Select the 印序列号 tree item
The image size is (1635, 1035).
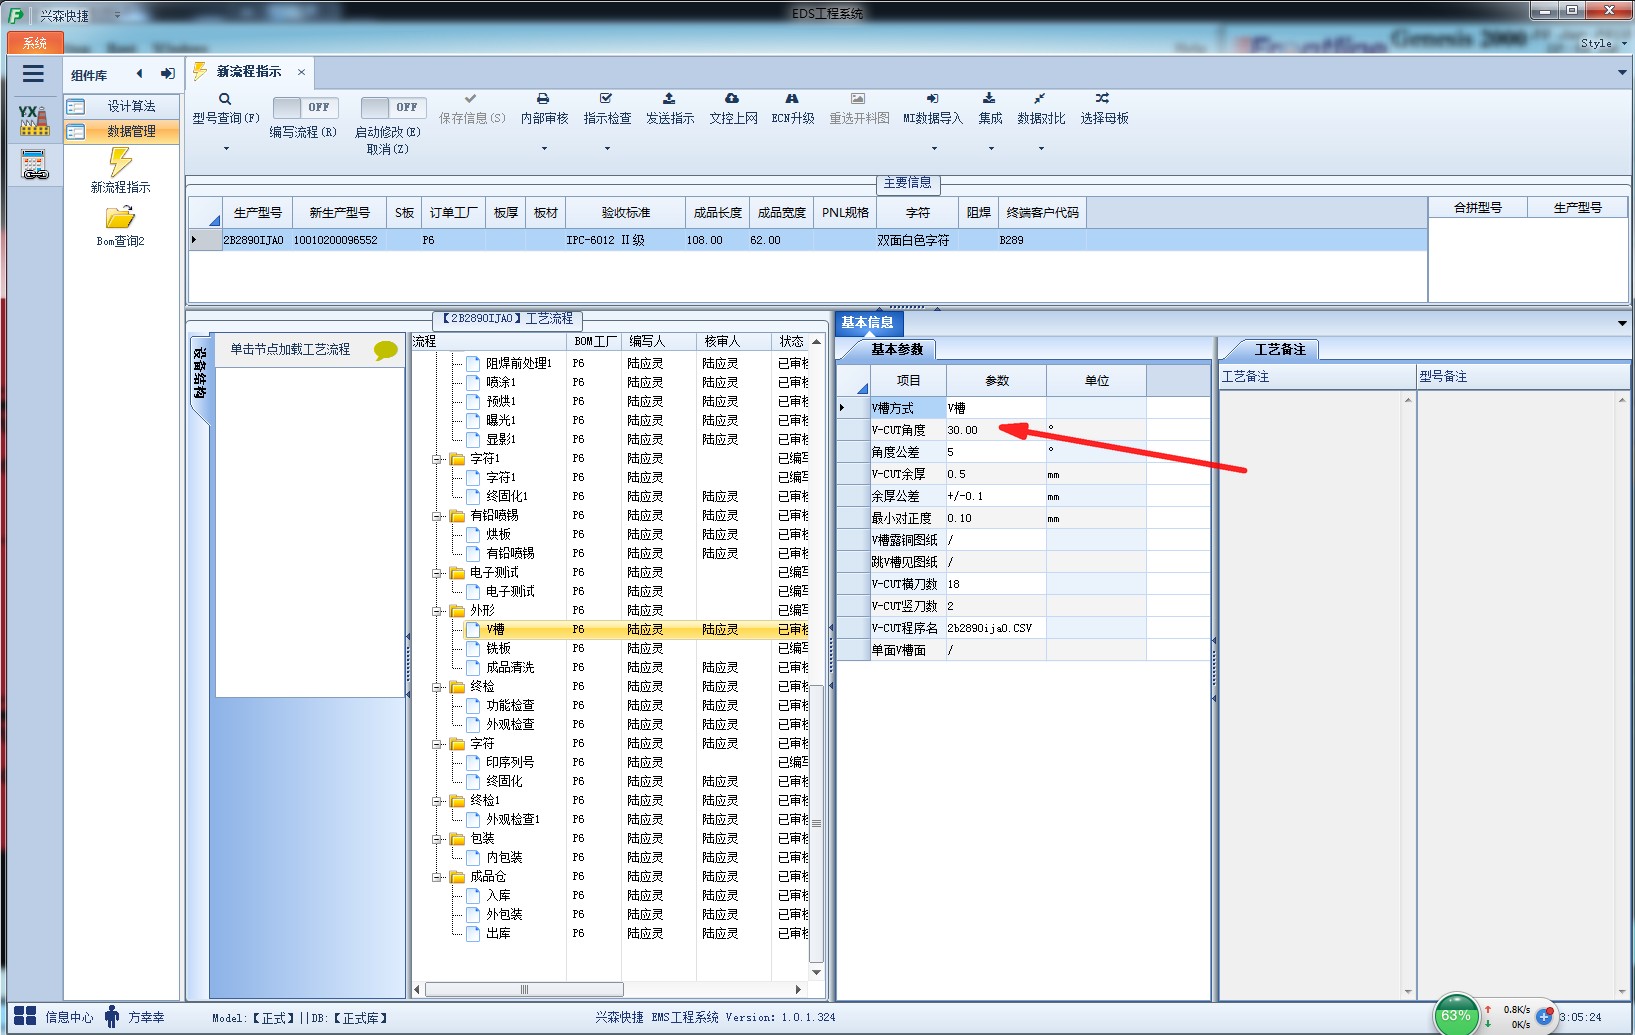[x=510, y=762]
